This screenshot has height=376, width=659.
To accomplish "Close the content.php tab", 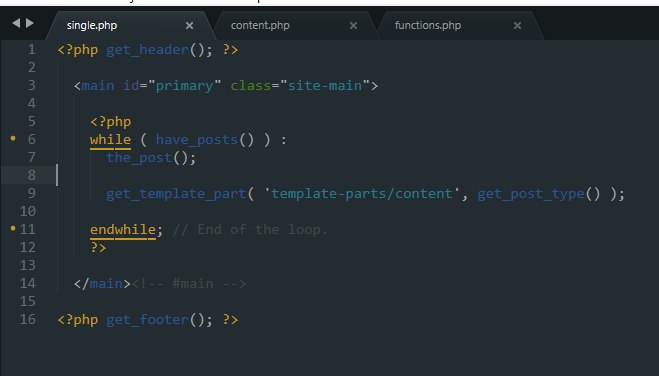I will tap(353, 26).
